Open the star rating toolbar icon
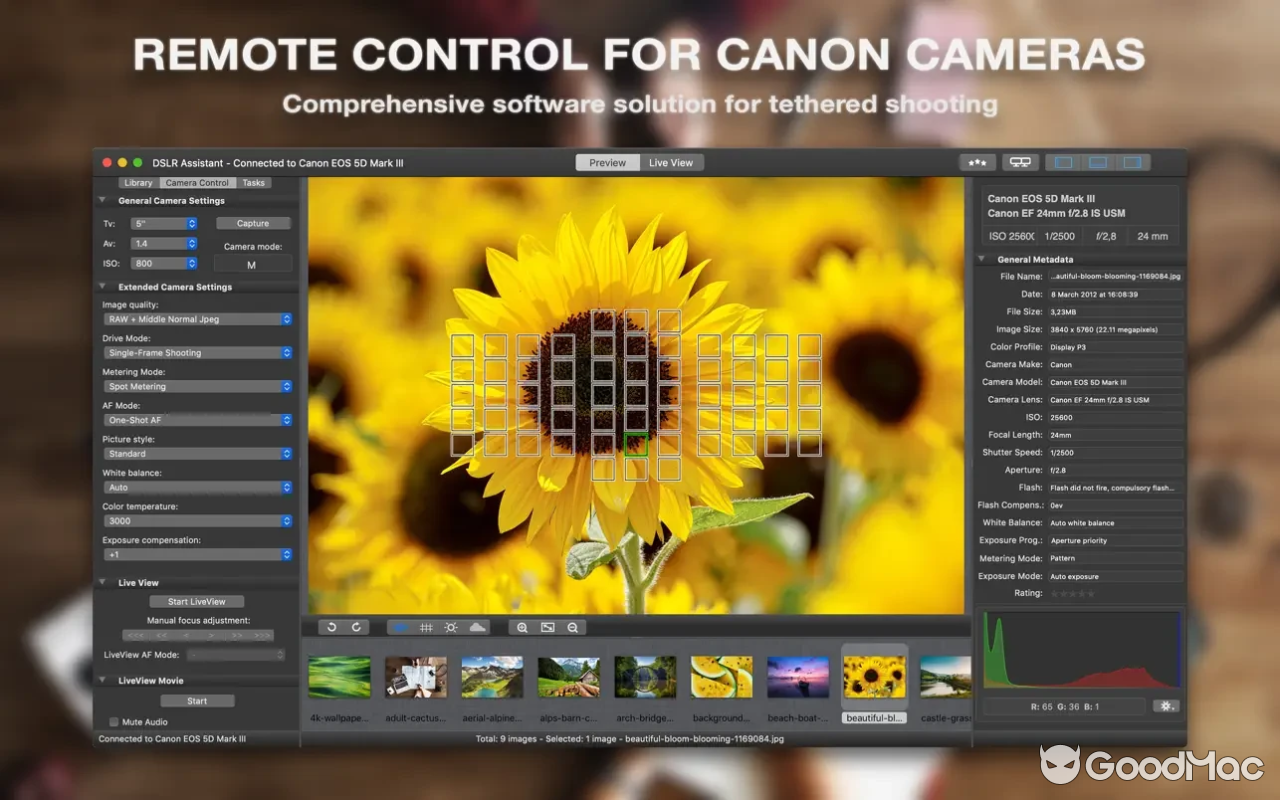Image resolution: width=1280 pixels, height=800 pixels. 977,161
